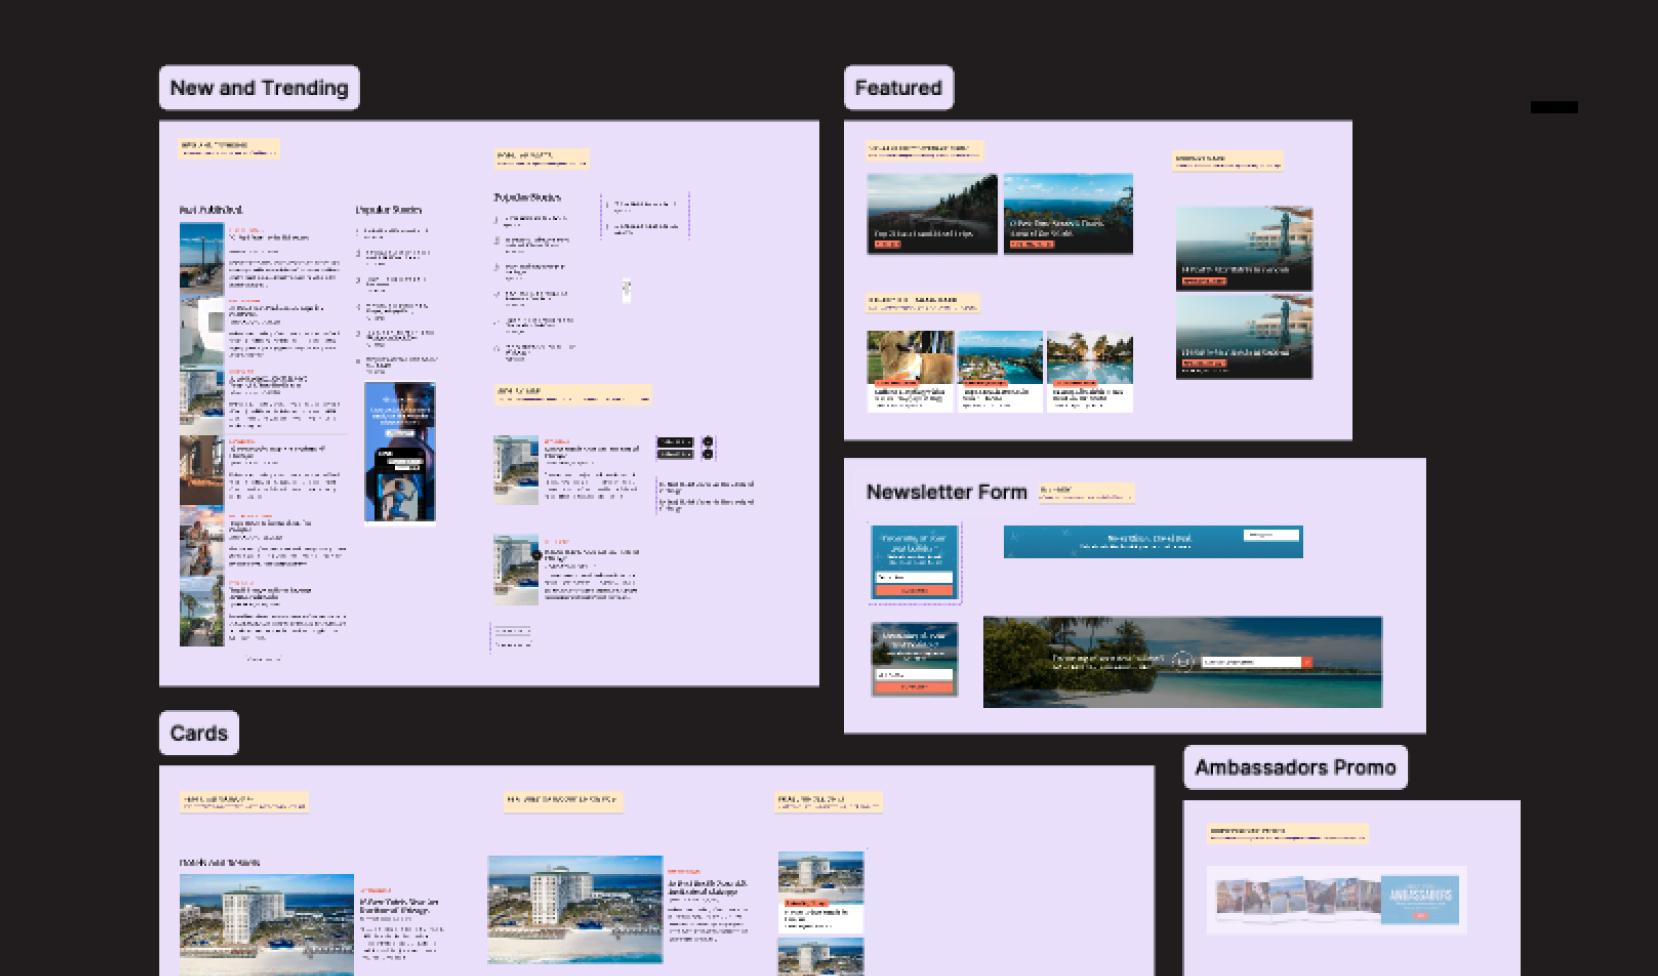The image size is (1658, 976).
Task: Select the palm trees thumbnail in Just Published
Action: point(201,611)
